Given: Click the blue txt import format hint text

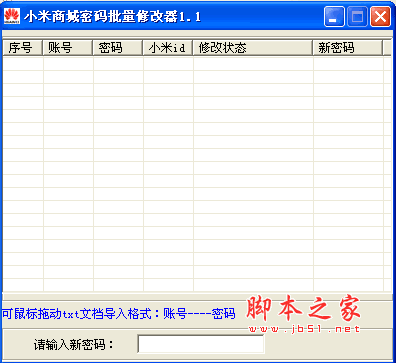Looking at the screenshot, I should [119, 314].
